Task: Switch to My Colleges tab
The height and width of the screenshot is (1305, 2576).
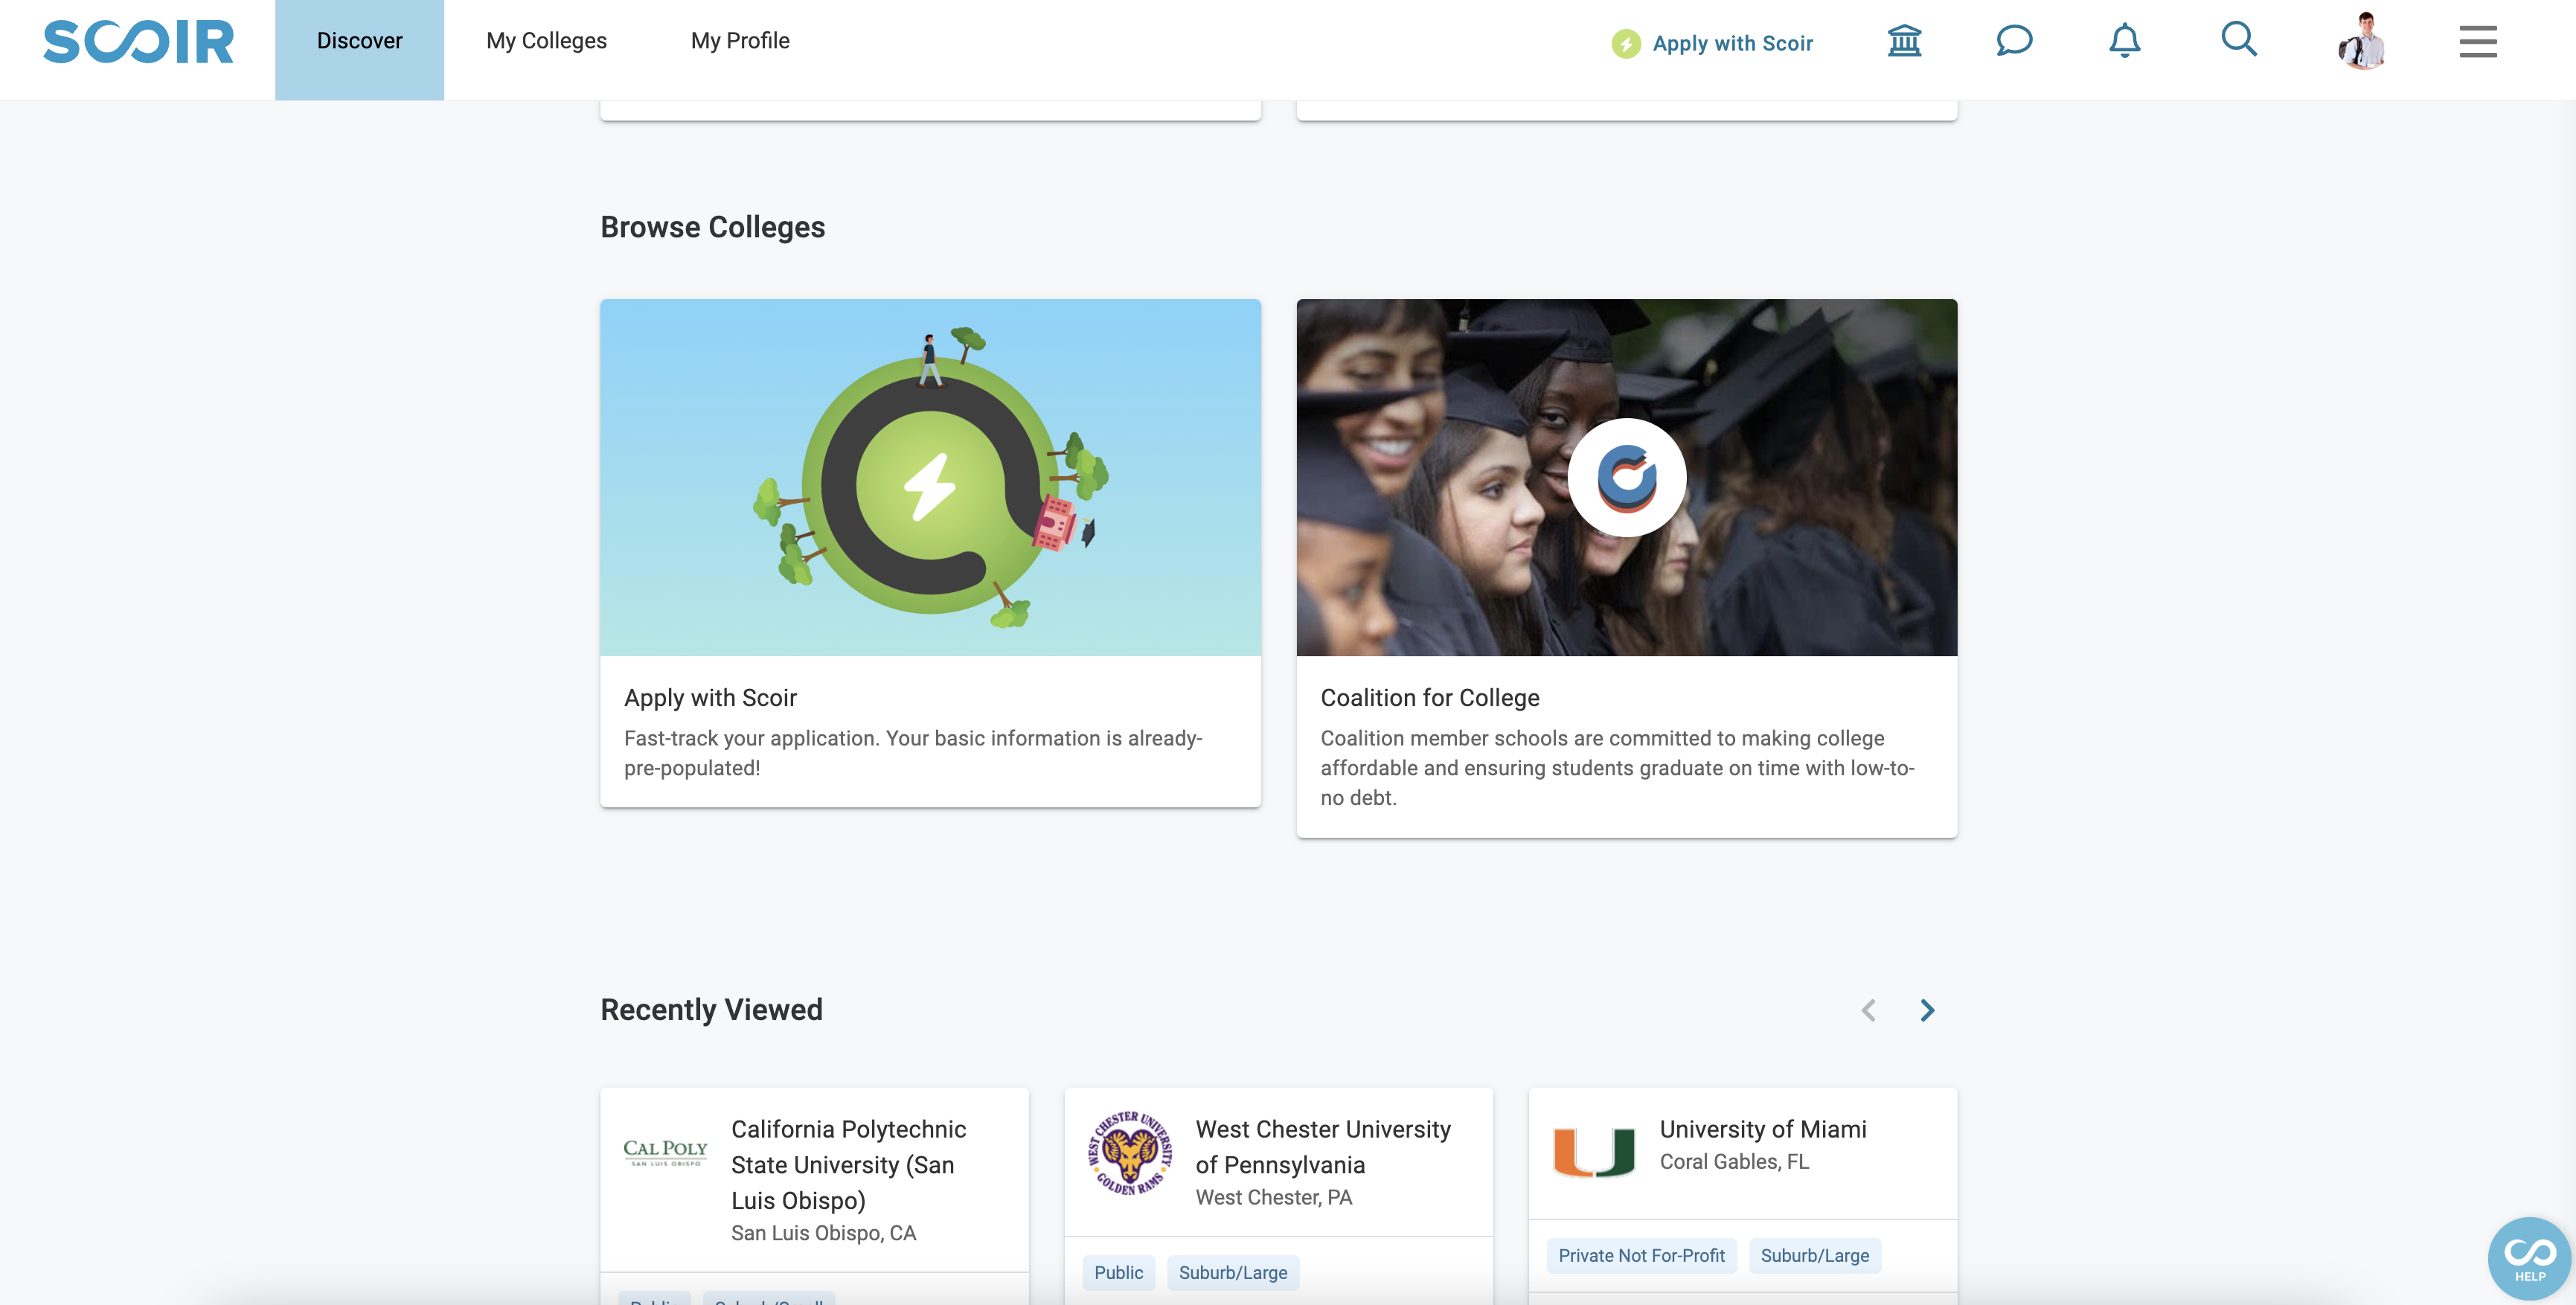Action: (546, 41)
